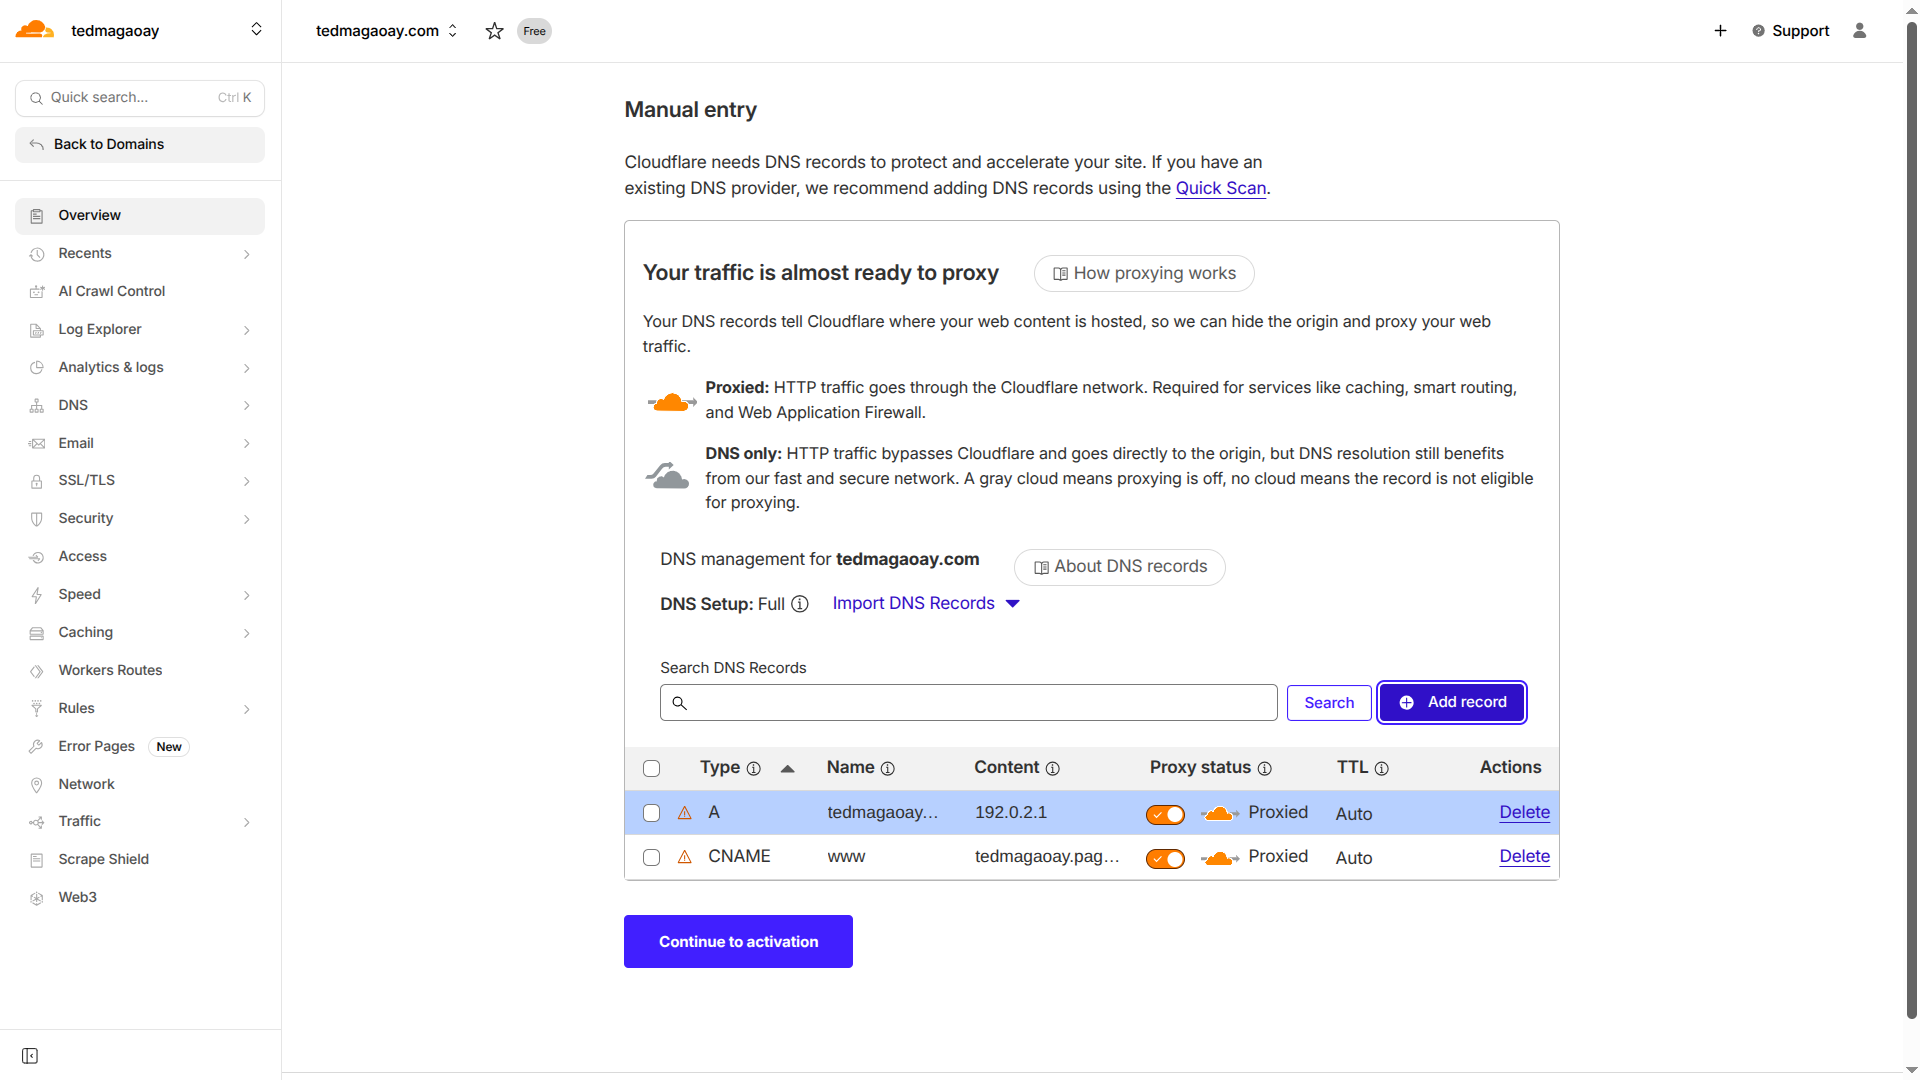1920x1080 pixels.
Task: Open AI Crawl Control in sidebar
Action: [x=112, y=291]
